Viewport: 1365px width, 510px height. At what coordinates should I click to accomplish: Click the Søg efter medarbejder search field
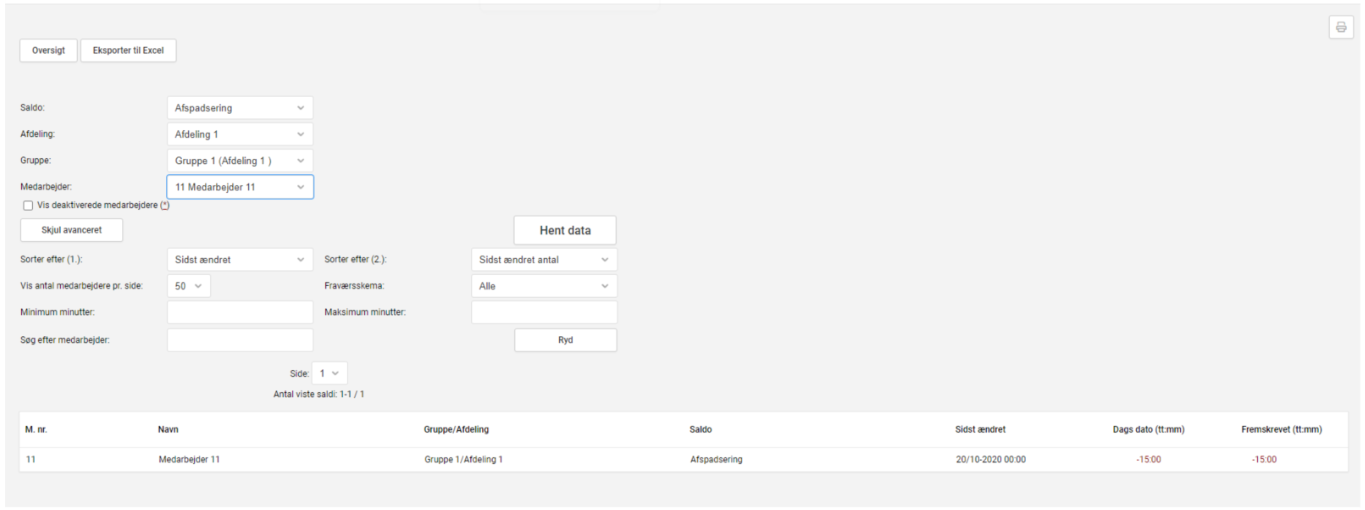[x=239, y=340]
